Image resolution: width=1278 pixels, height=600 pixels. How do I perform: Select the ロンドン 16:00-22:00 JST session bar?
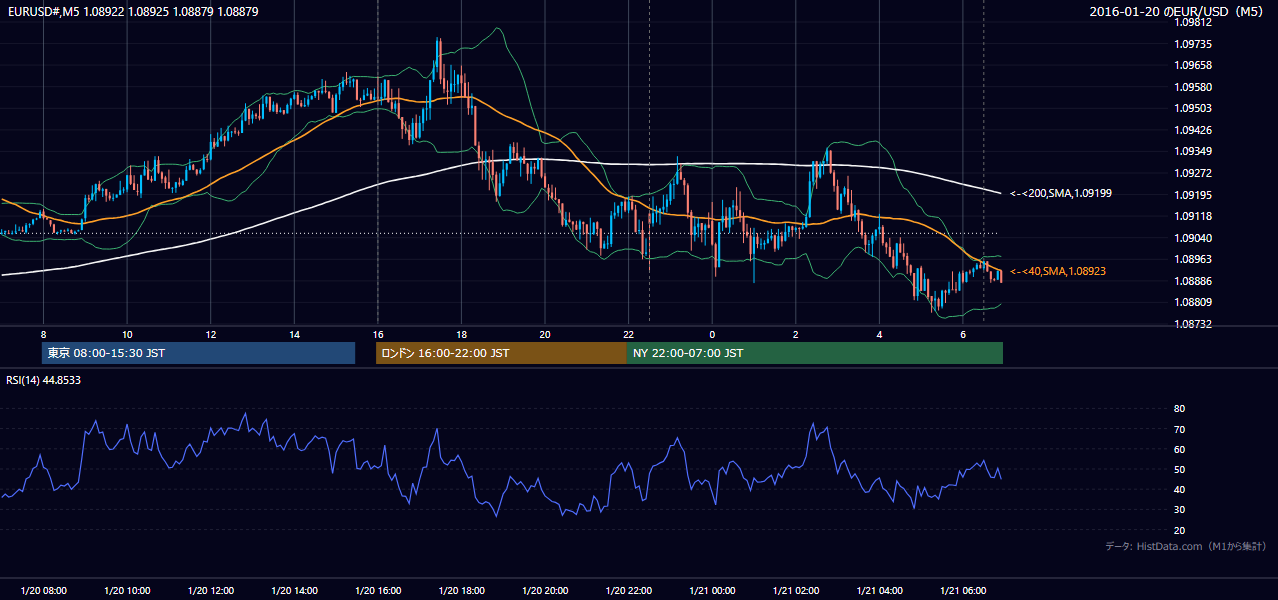[x=501, y=353]
